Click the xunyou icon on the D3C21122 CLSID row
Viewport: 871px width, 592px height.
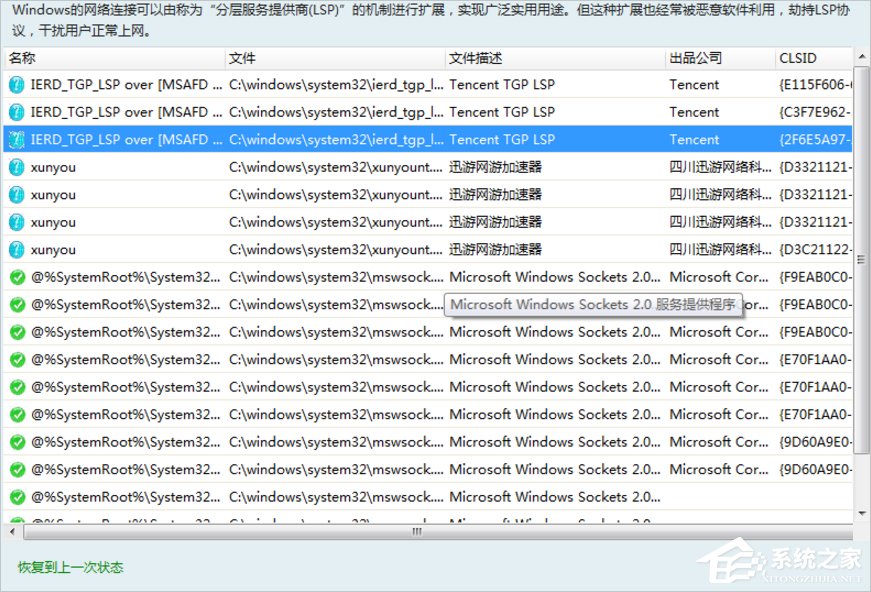19,249
